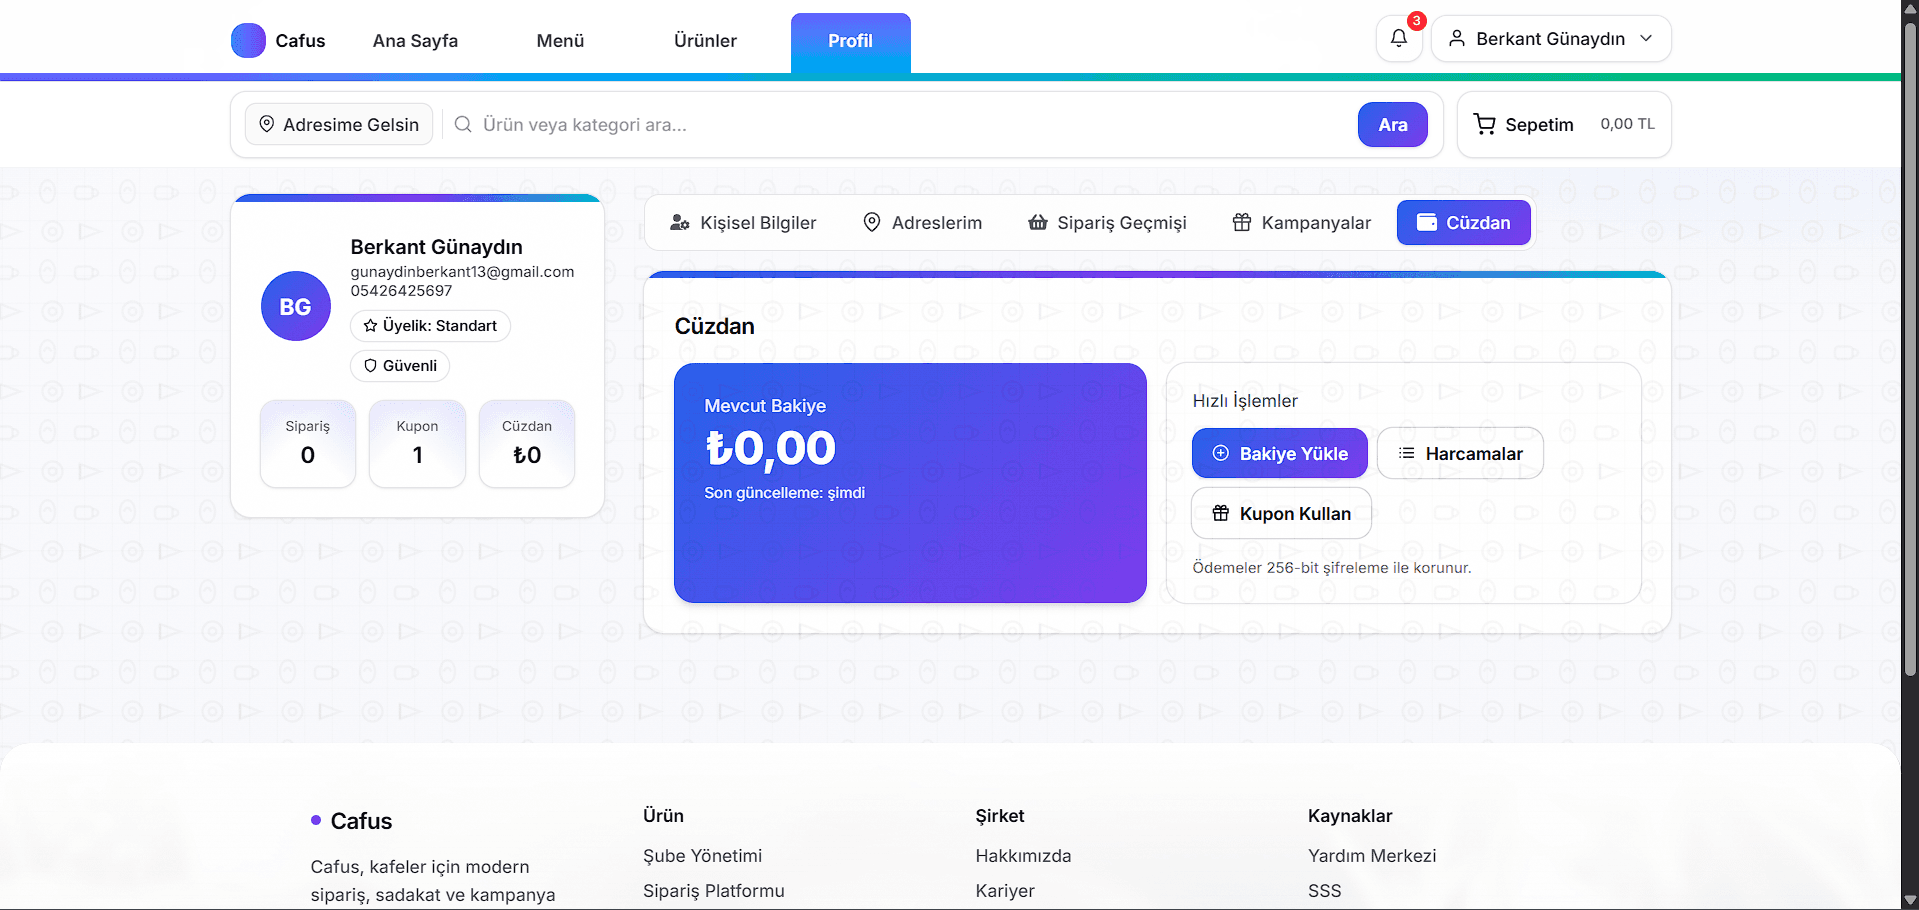Switch to the Kişisel Bilgiler tab

click(743, 223)
